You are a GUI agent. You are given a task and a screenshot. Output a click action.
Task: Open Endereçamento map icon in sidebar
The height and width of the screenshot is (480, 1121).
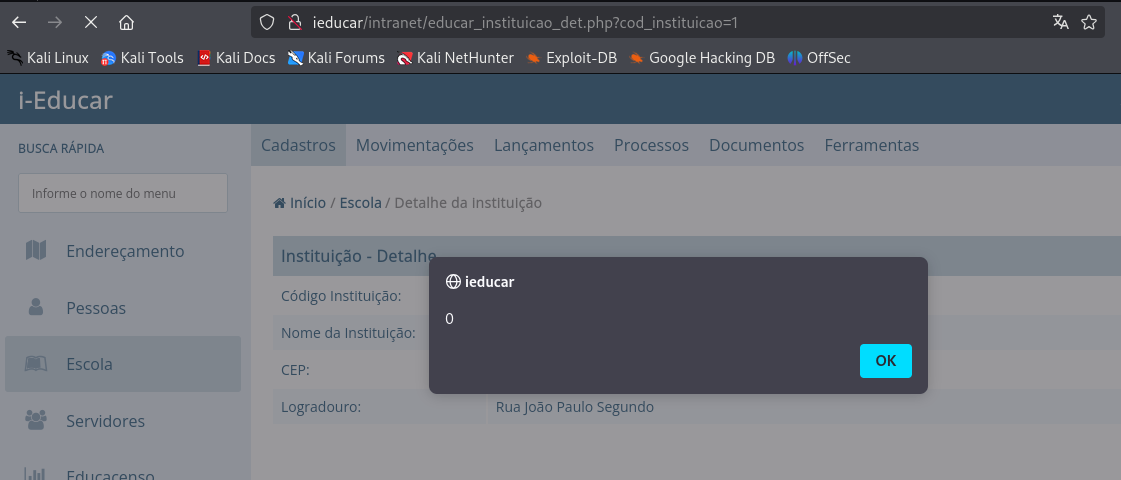tap(36, 250)
